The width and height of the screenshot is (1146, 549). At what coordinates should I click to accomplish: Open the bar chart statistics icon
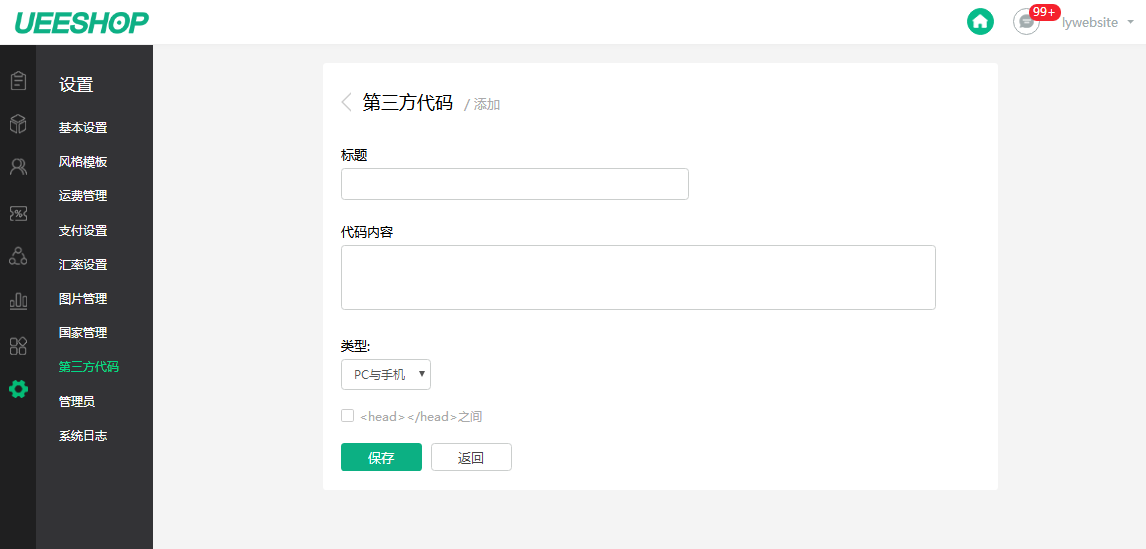click(18, 300)
